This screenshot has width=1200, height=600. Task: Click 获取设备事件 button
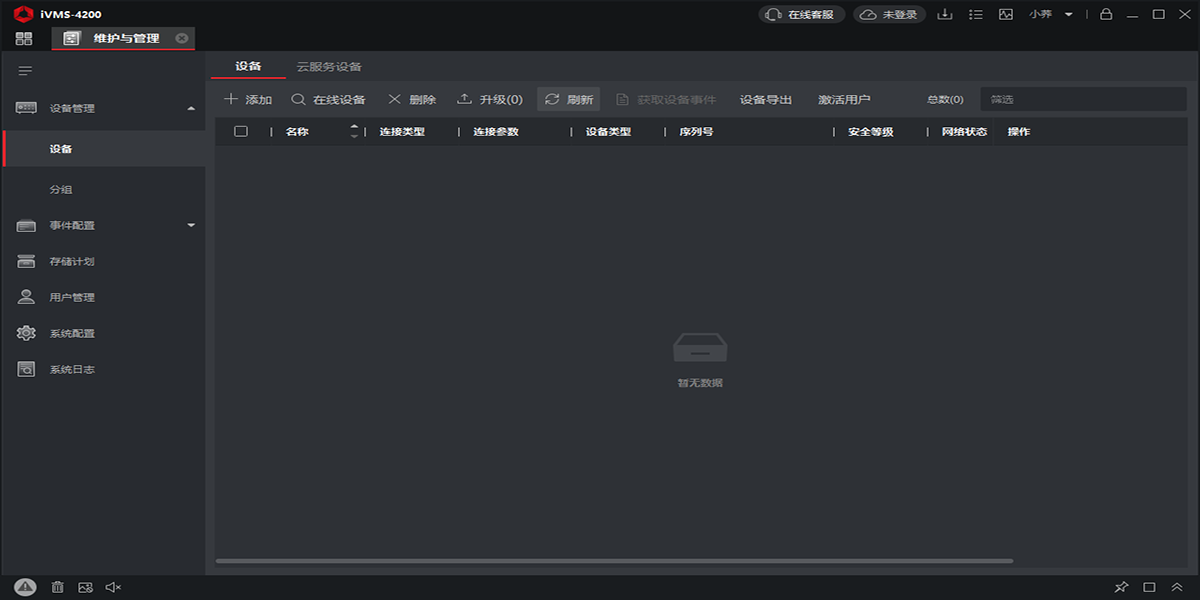coord(666,99)
